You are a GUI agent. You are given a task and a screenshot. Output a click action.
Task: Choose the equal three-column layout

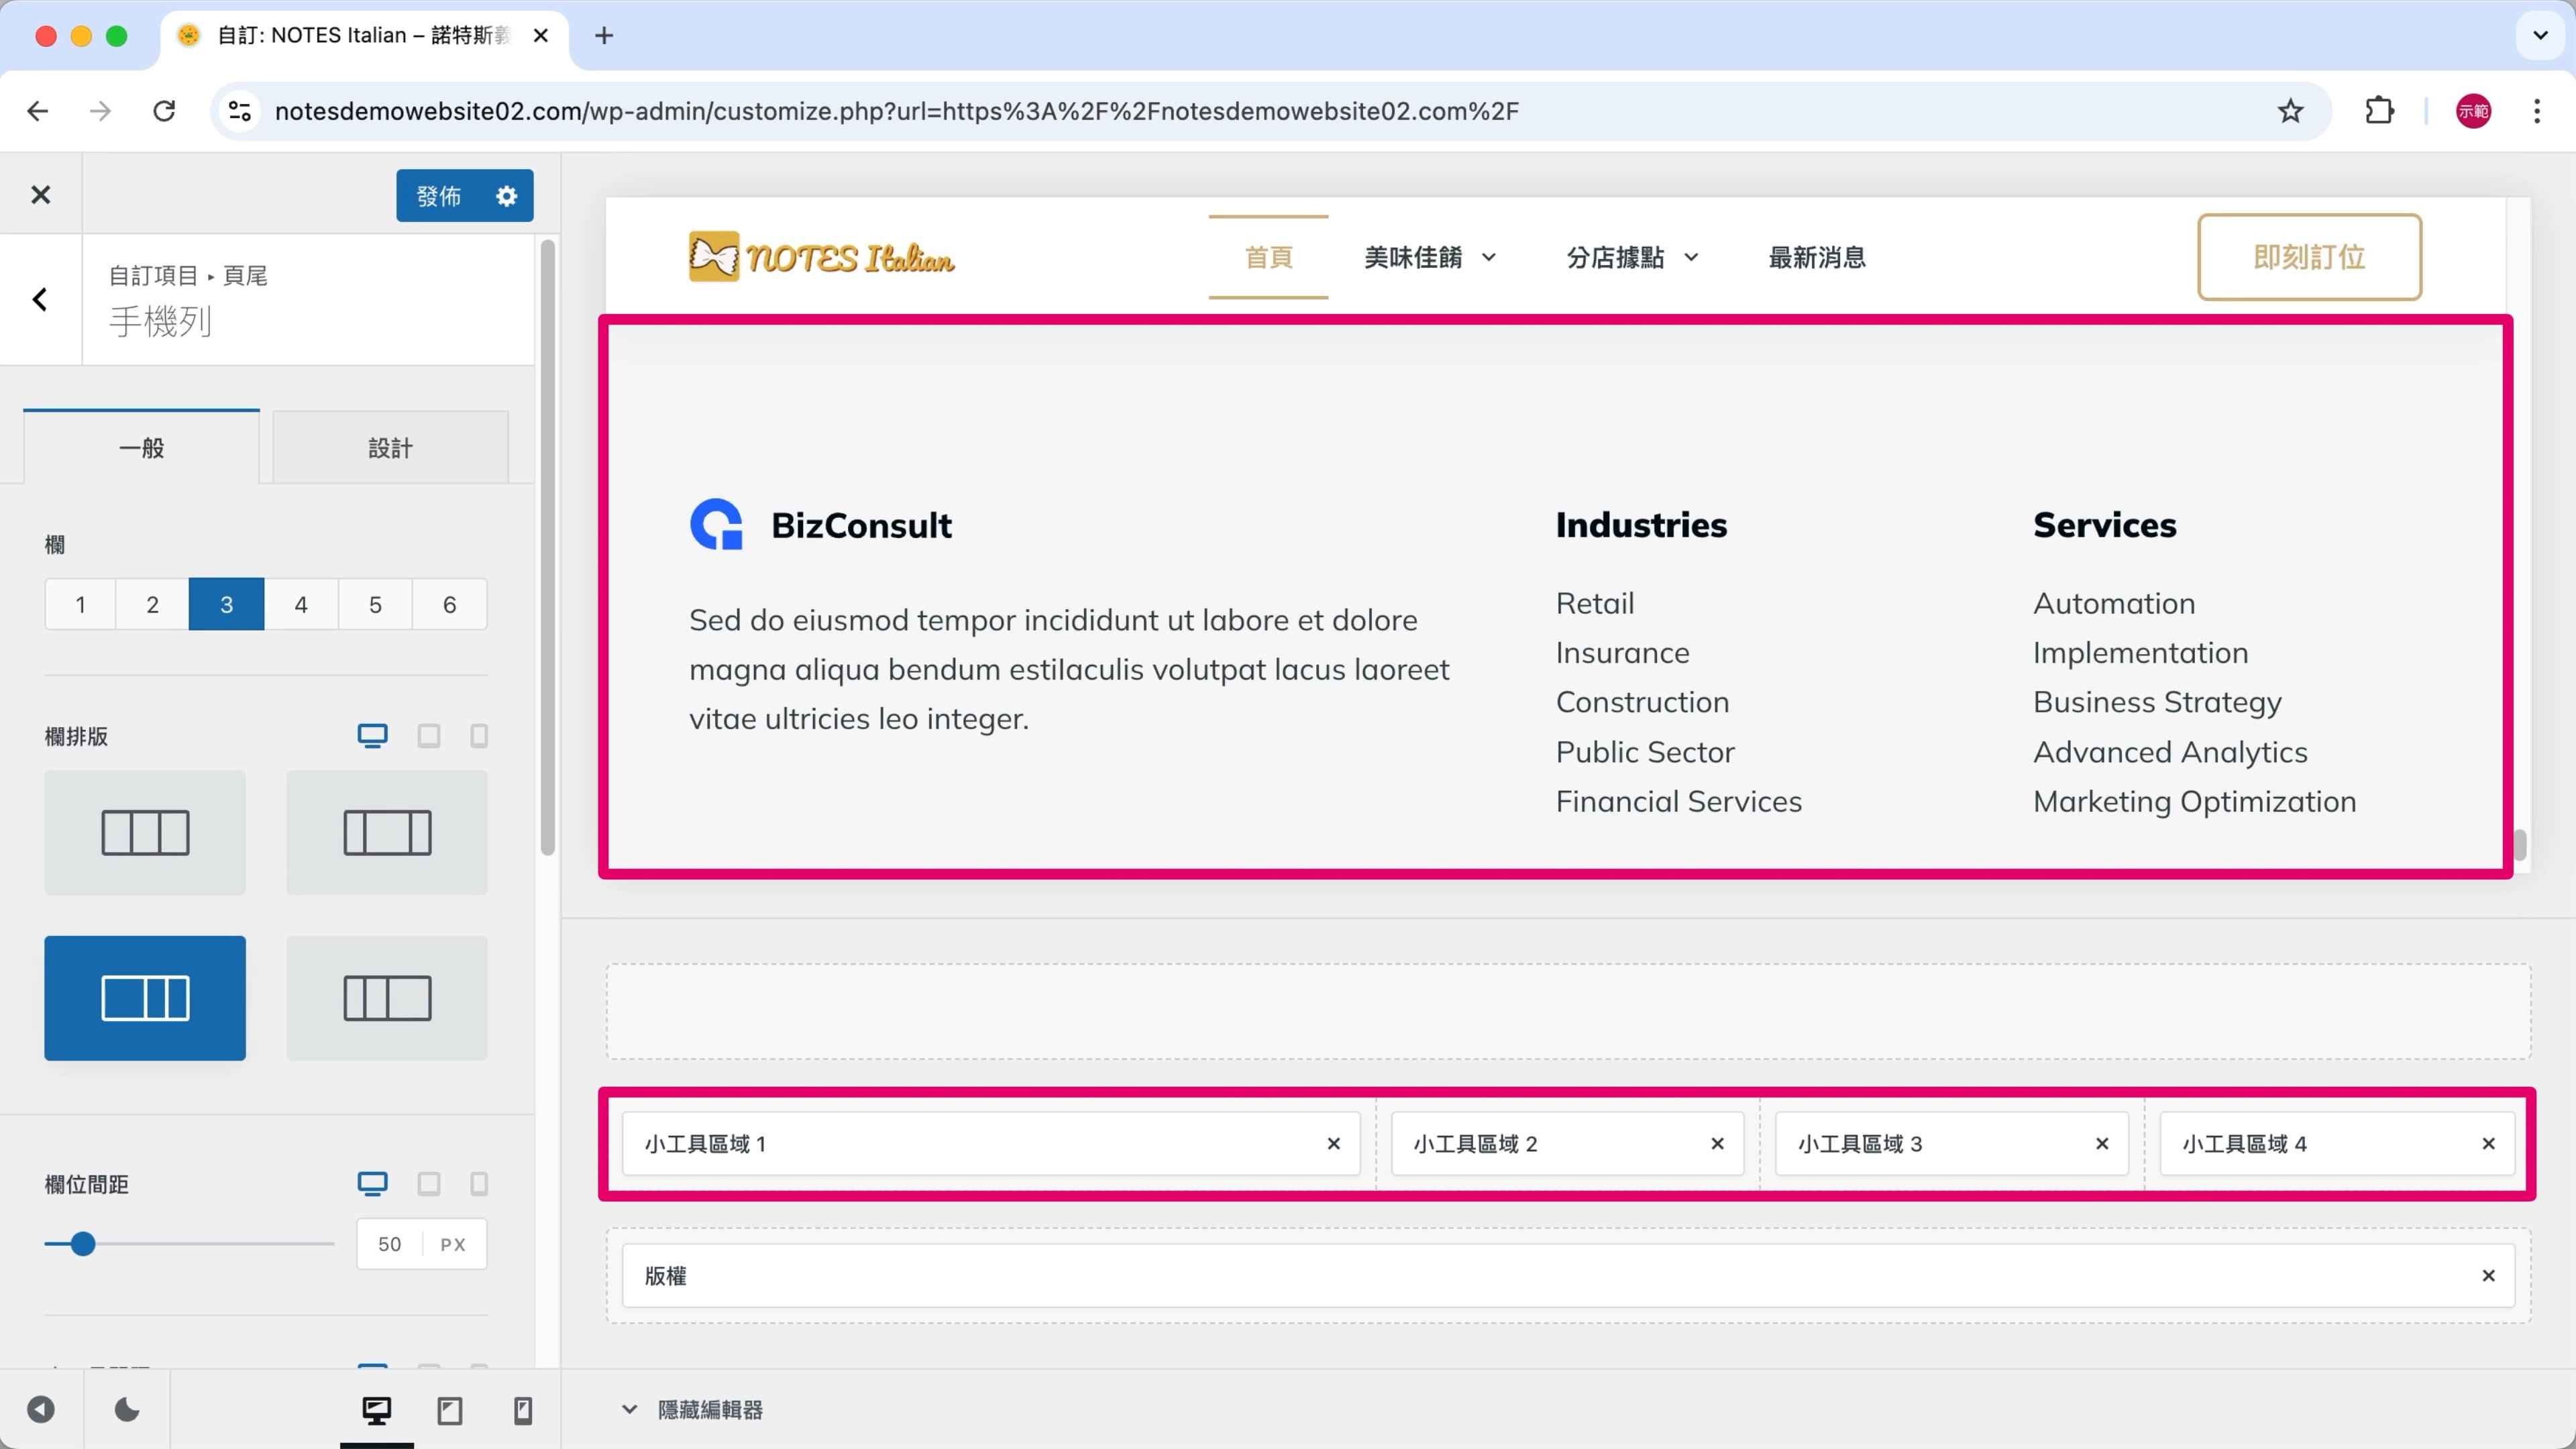pyautogui.click(x=145, y=832)
